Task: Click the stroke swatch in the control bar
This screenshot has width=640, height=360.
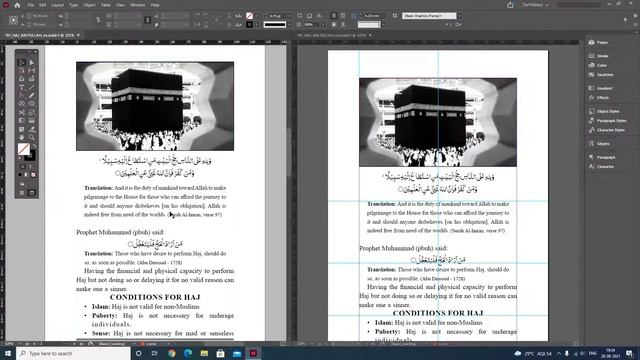Action: (249, 24)
